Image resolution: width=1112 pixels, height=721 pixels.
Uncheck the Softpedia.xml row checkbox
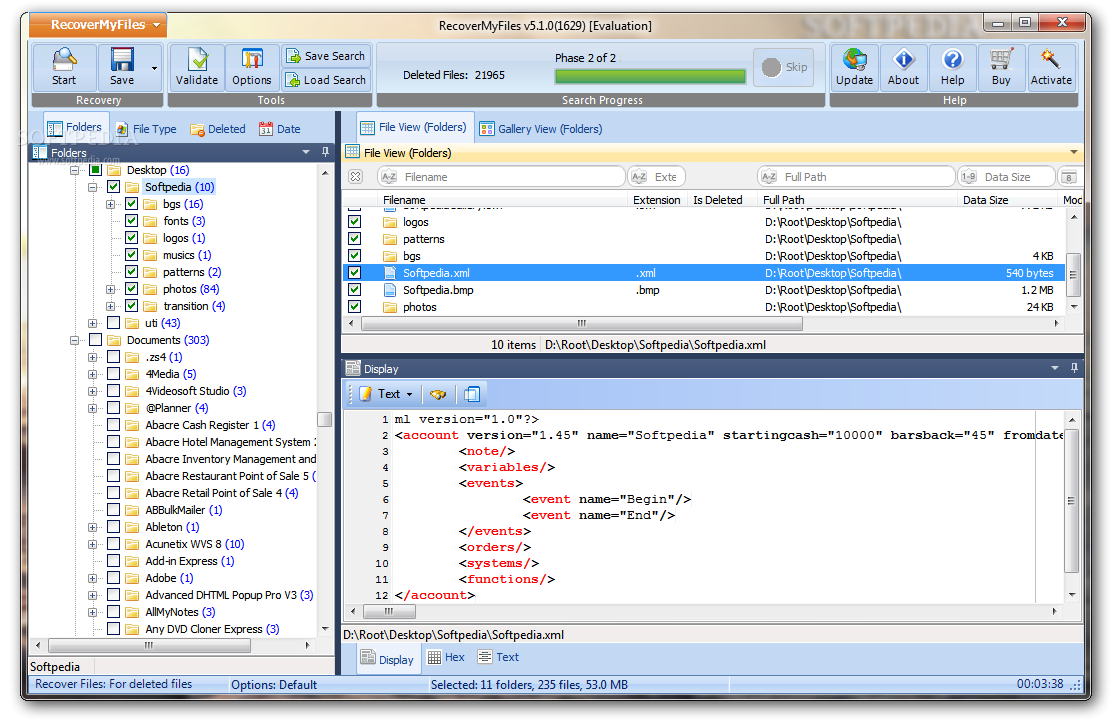pyautogui.click(x=355, y=273)
